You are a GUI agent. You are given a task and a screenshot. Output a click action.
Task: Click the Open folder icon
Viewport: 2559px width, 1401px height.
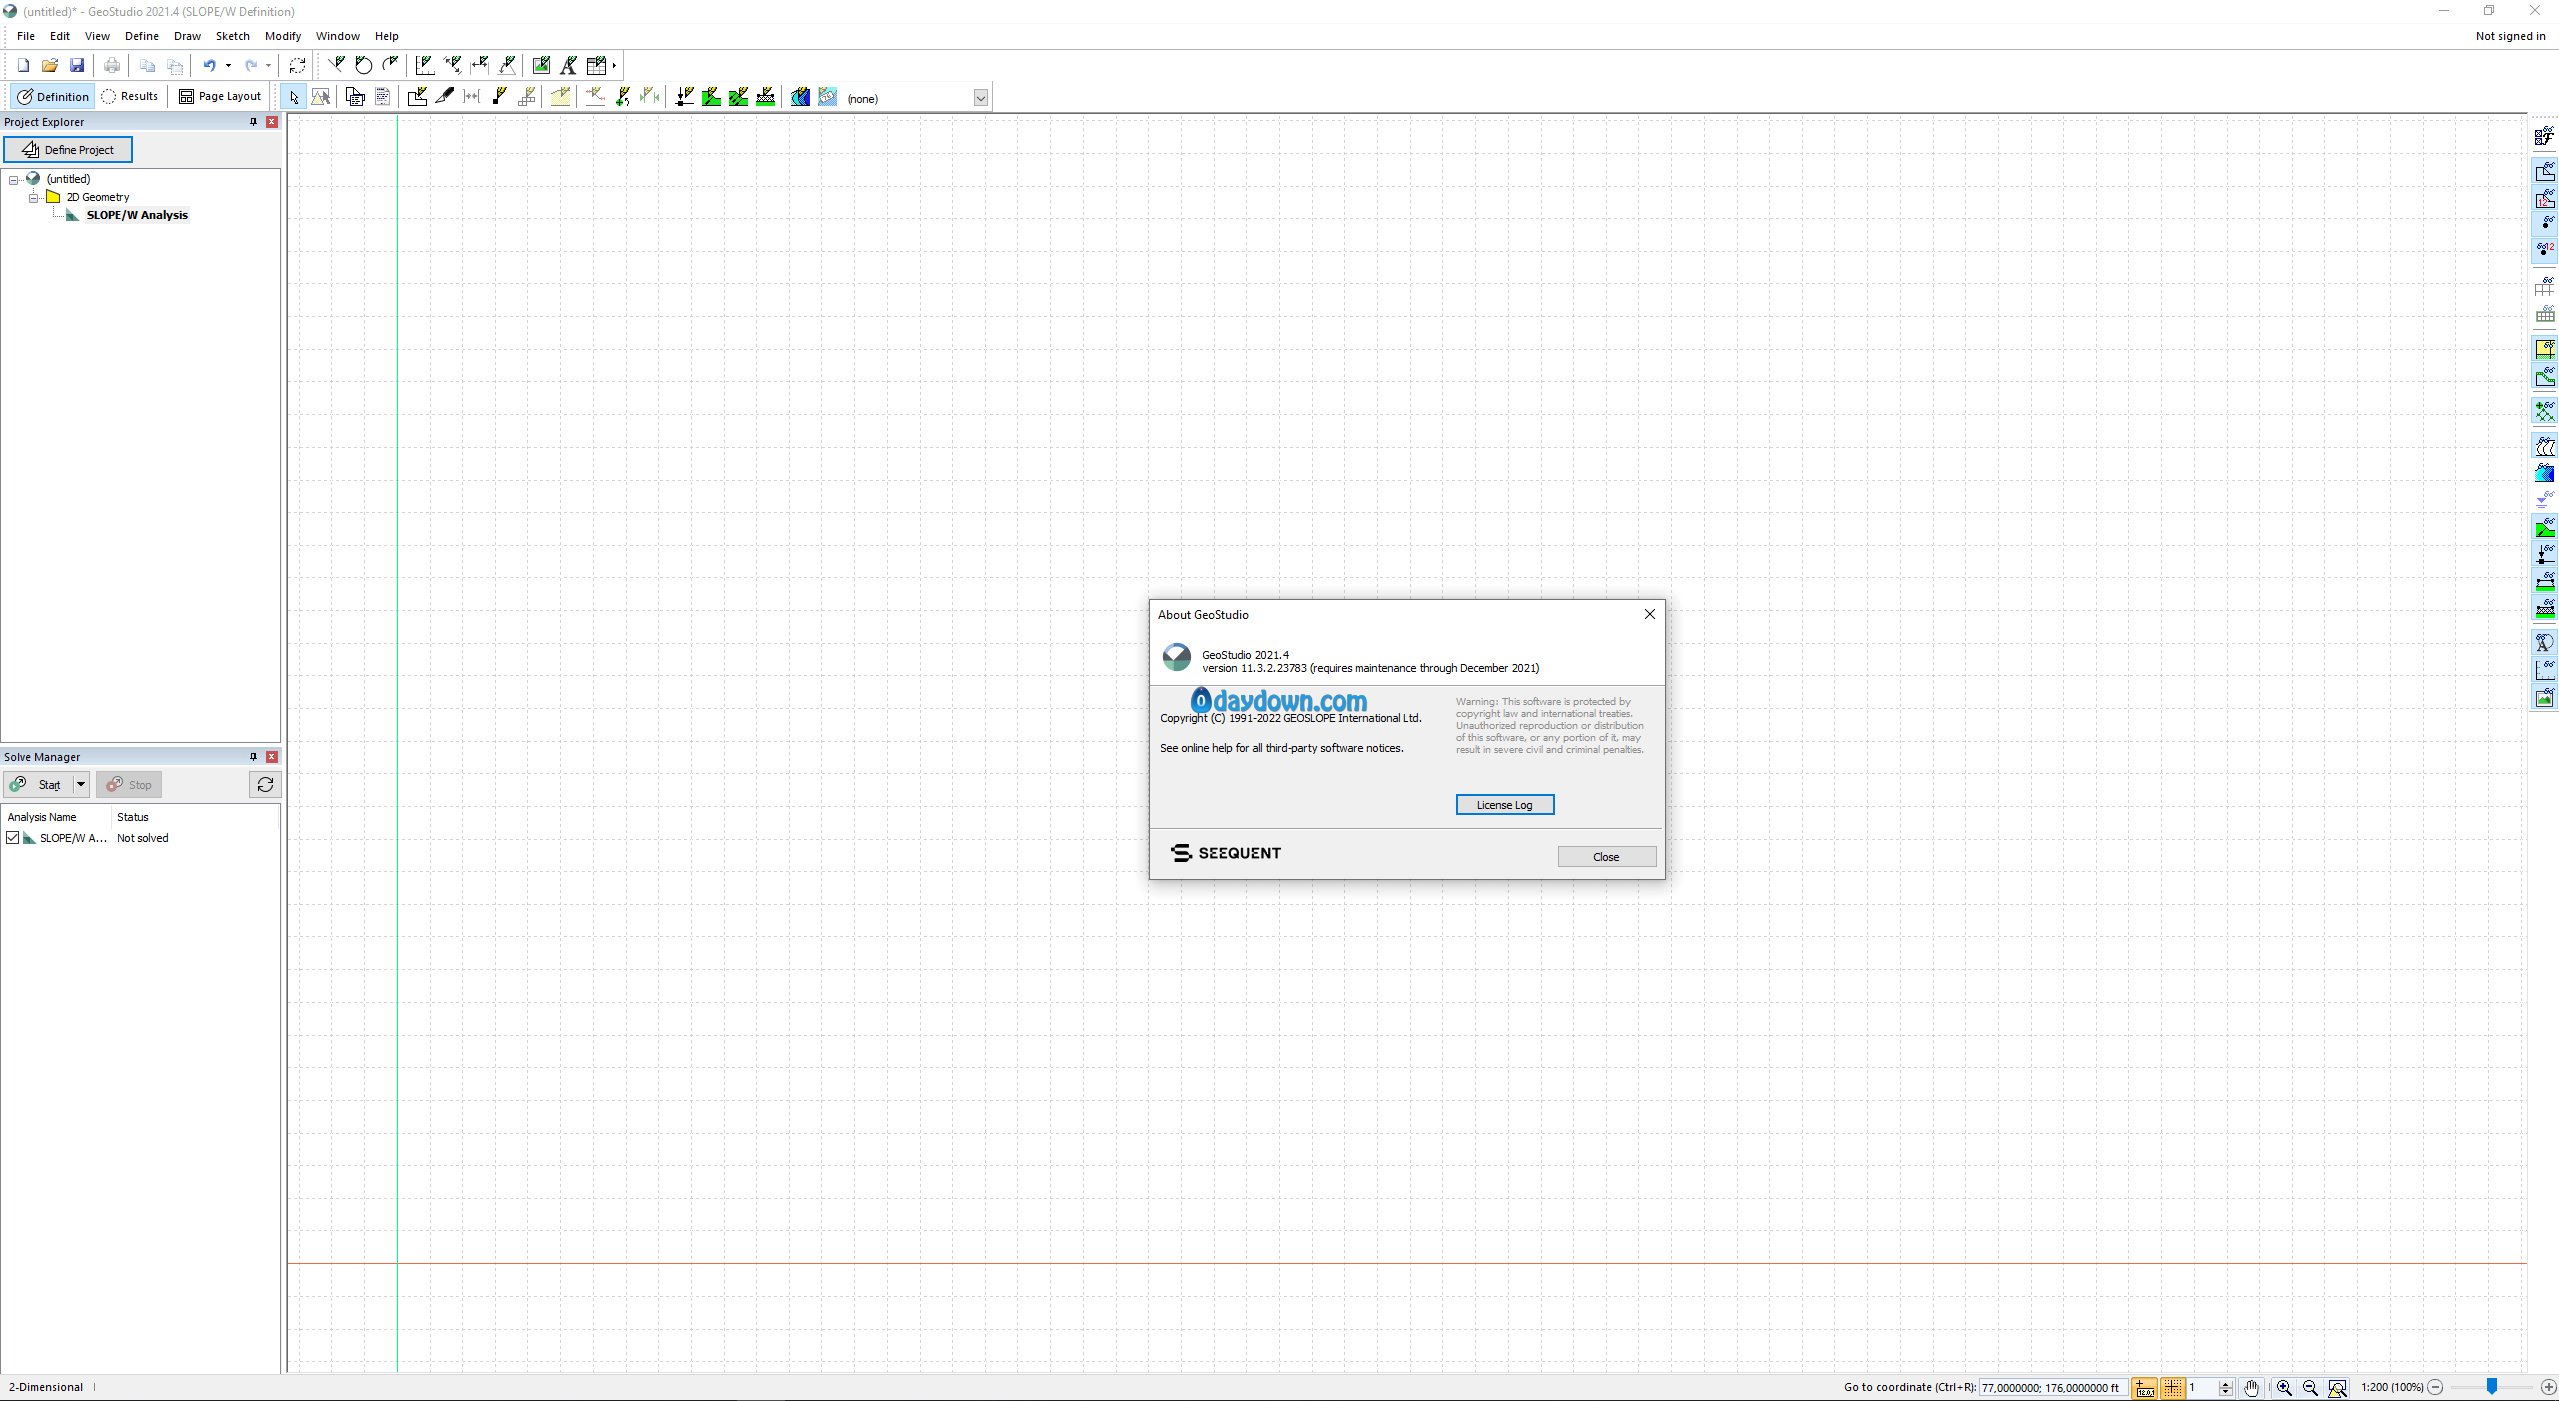pyautogui.click(x=49, y=65)
